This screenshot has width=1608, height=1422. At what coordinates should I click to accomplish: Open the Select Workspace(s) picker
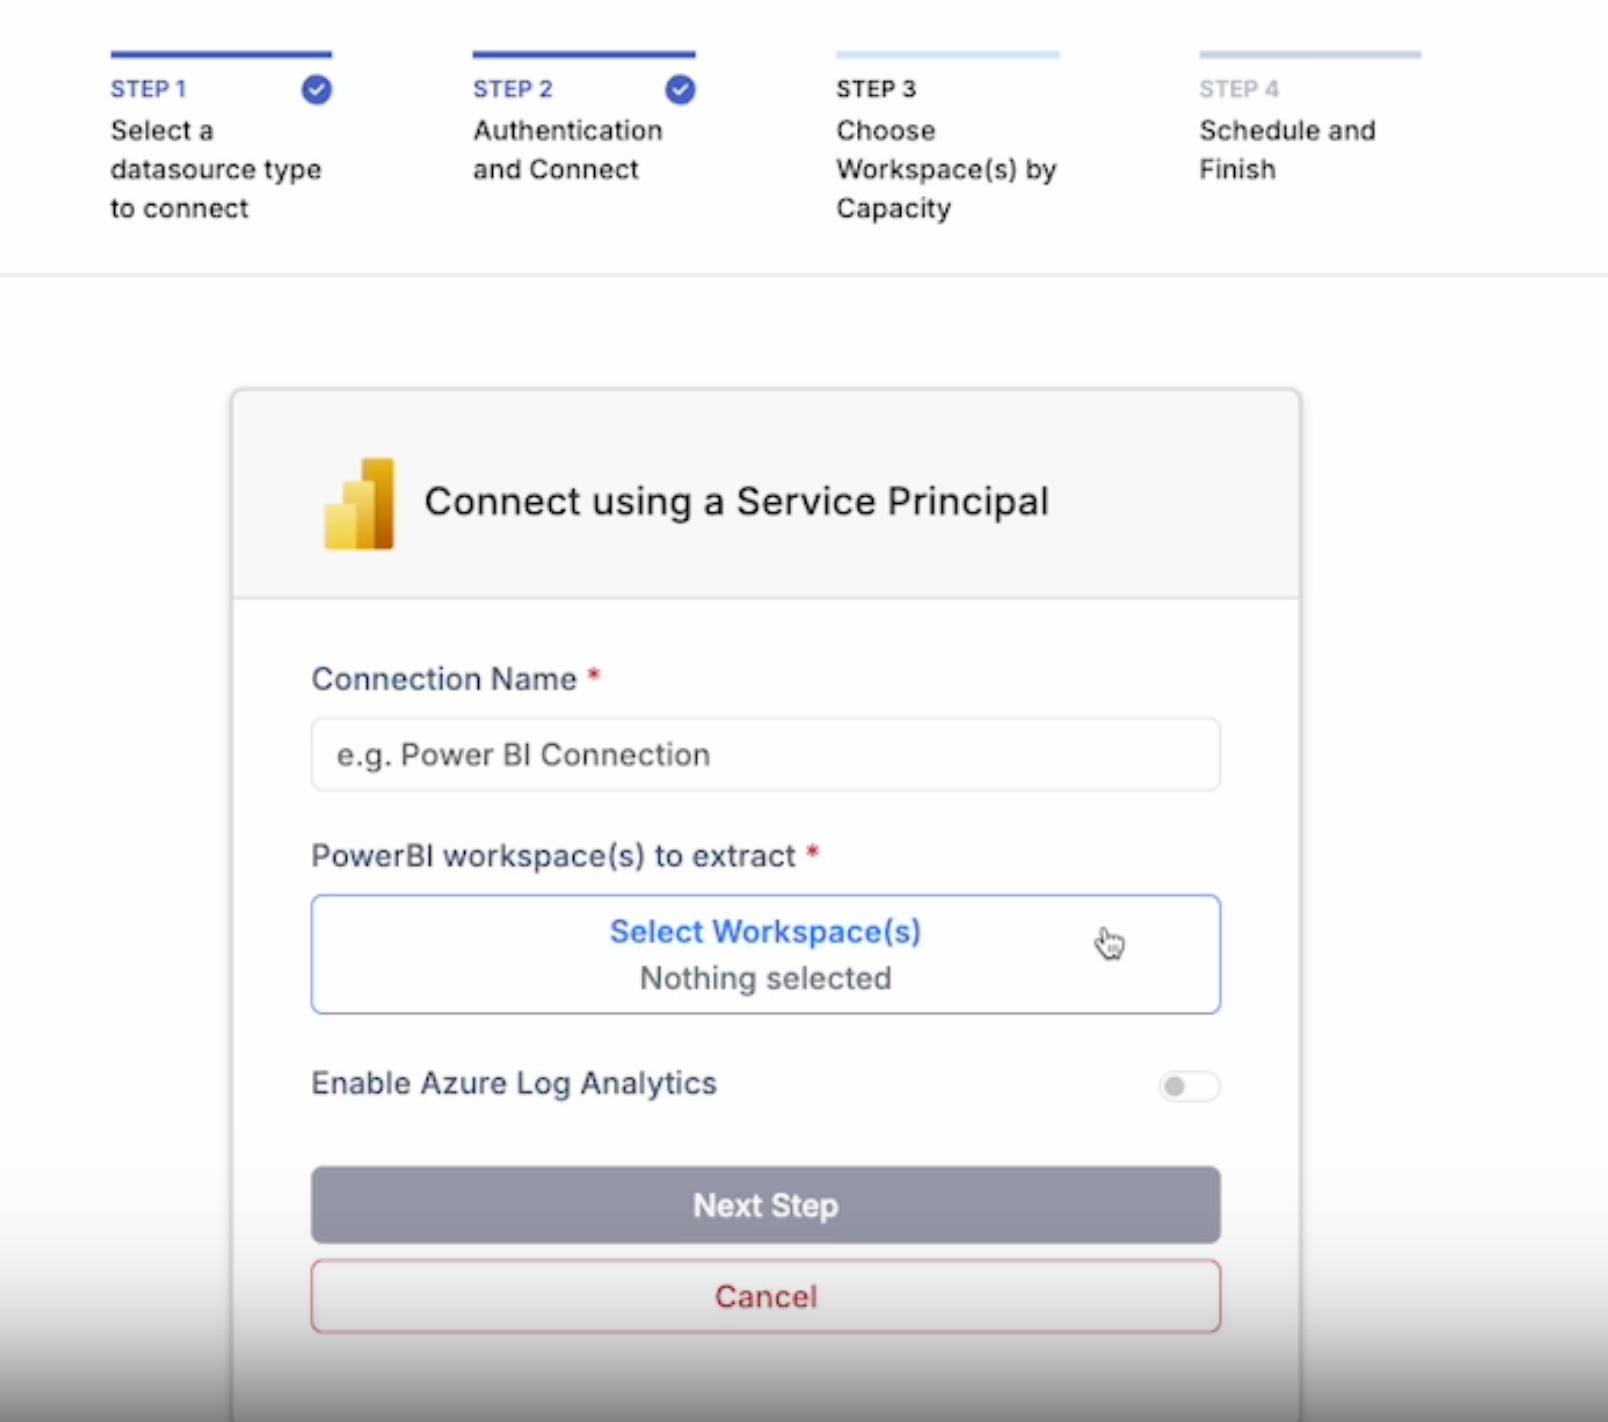coord(765,954)
